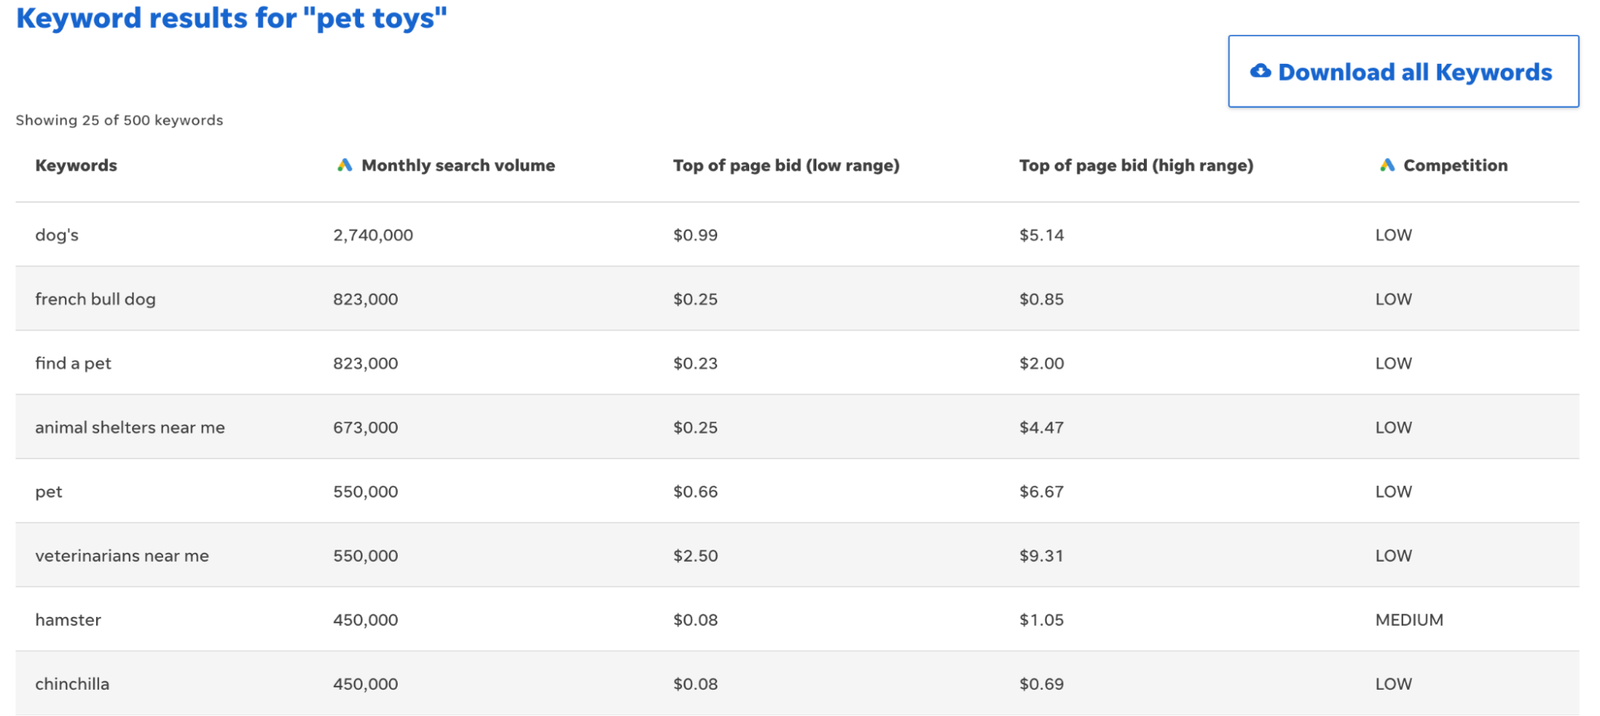1600x716 pixels.
Task: Click the MEDIUM competition value for hamster
Action: coord(1409,620)
